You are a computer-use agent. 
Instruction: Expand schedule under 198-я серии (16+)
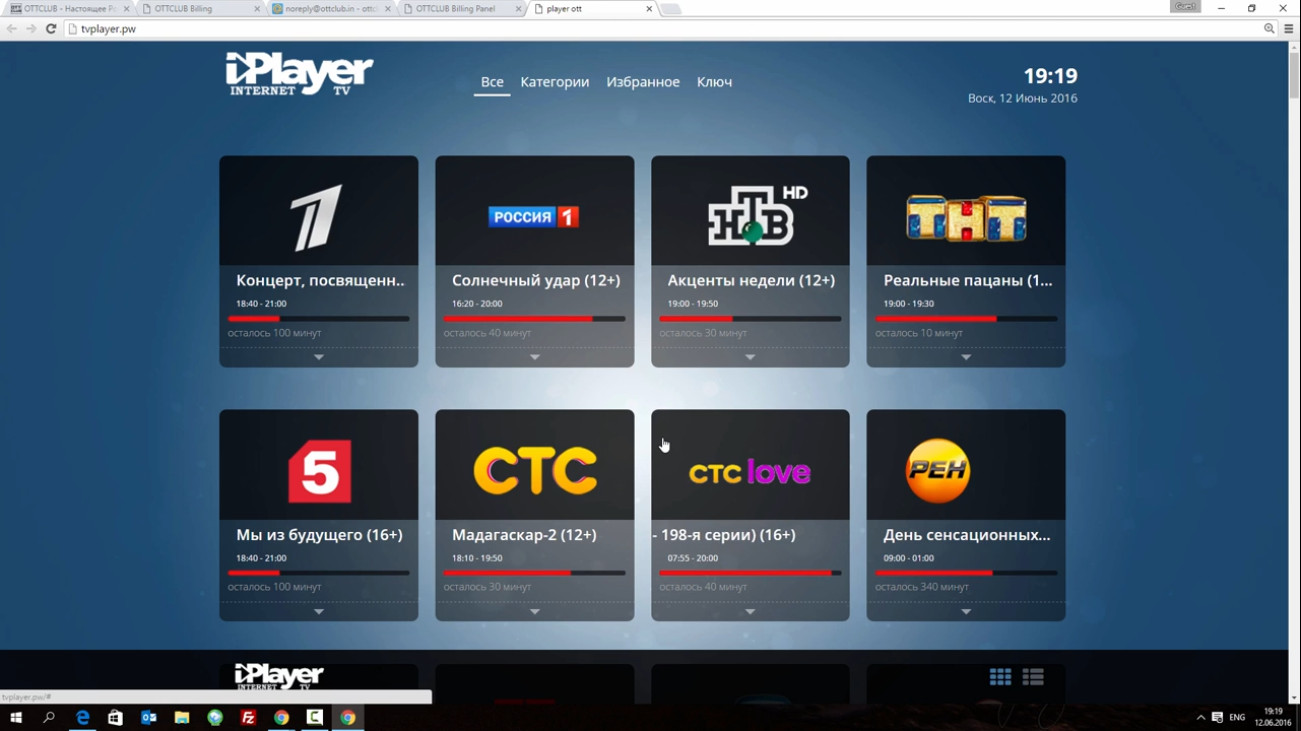[750, 611]
